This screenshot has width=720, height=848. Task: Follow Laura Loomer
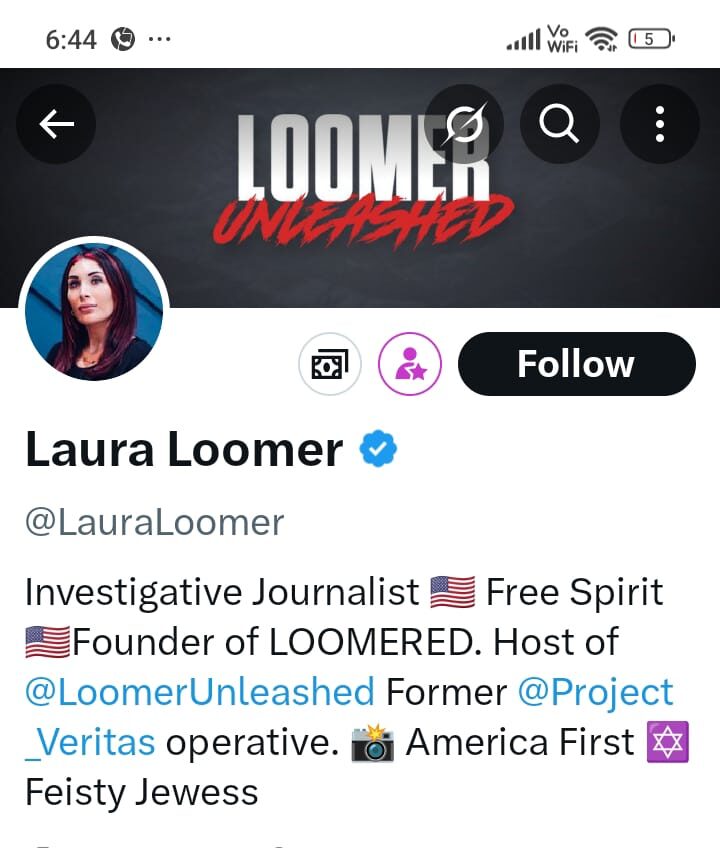(577, 364)
